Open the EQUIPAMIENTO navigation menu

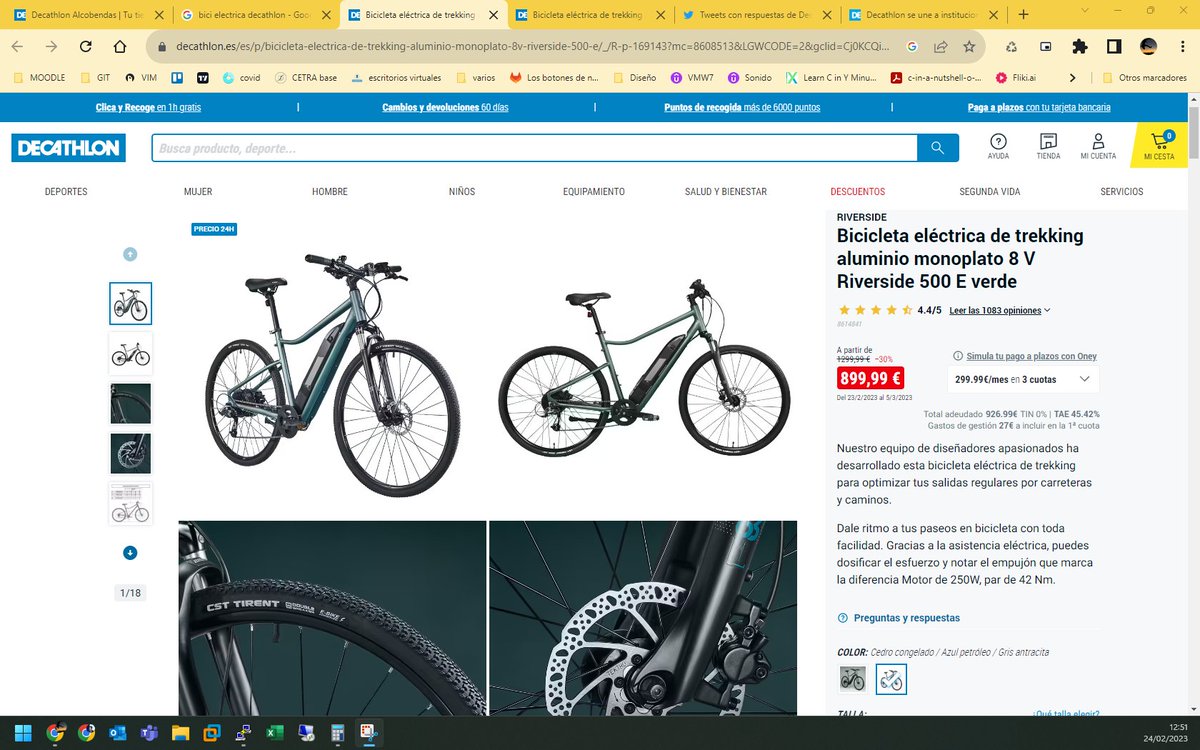tap(594, 191)
